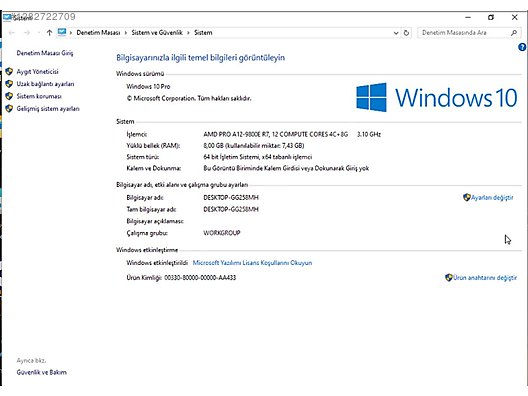Click the 8,00 GB RAM value
Image resolution: width=528 pixels, height=396 pixels.
[x=254, y=145]
